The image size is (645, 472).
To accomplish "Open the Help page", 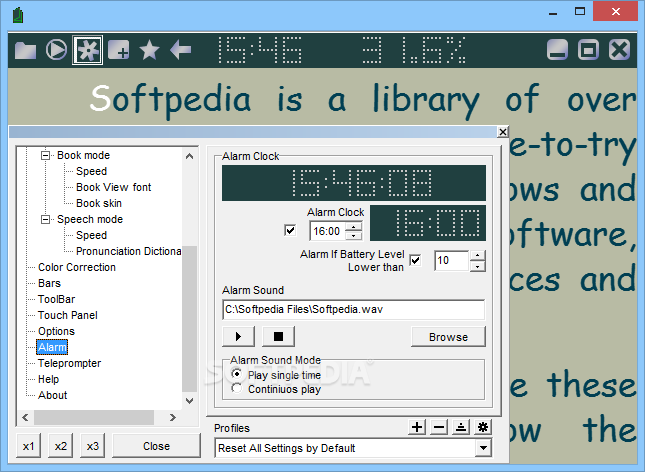I will pos(49,379).
